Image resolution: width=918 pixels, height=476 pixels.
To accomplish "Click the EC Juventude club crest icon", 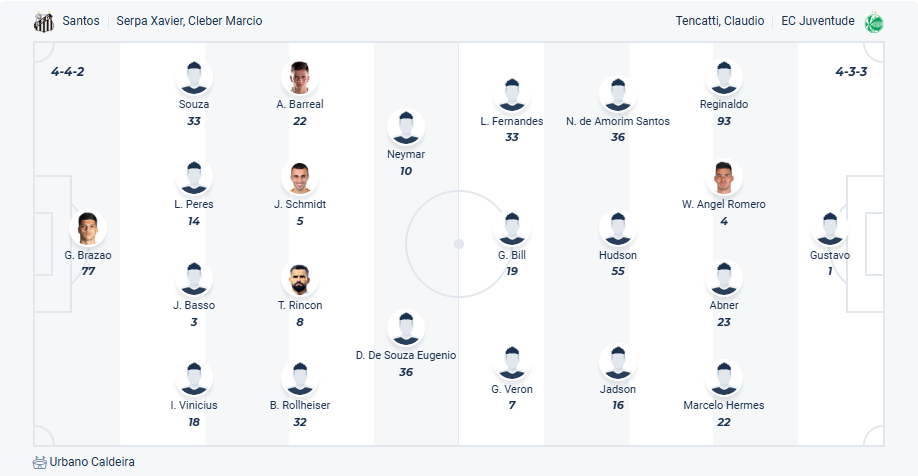I will point(874,21).
